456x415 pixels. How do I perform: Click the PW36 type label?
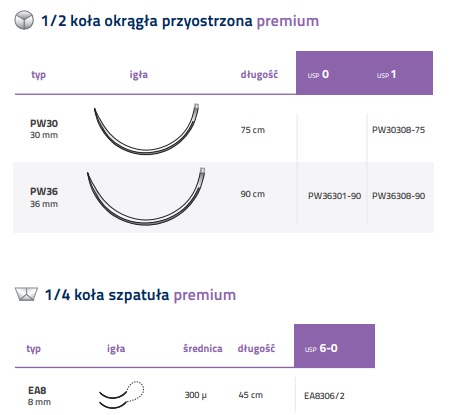point(44,191)
